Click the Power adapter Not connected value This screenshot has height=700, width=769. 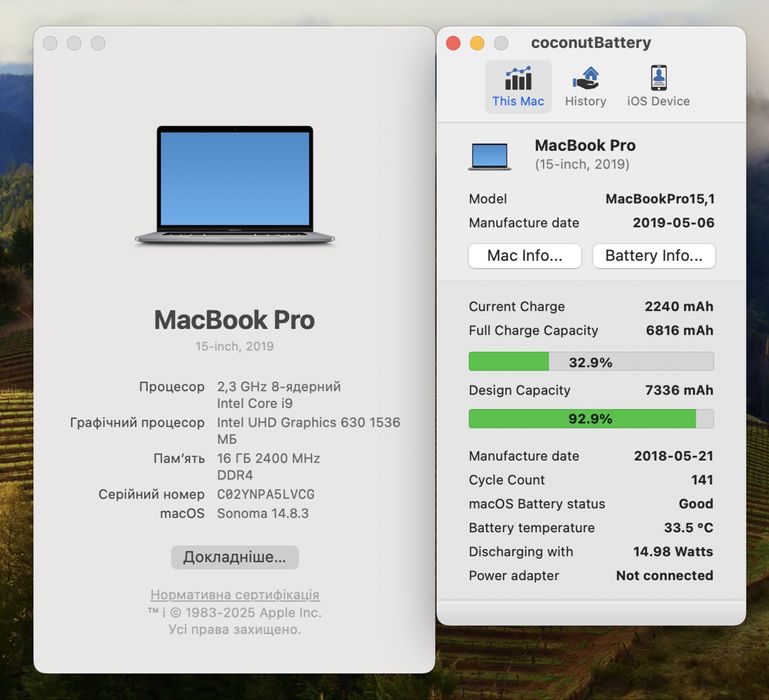click(x=665, y=575)
